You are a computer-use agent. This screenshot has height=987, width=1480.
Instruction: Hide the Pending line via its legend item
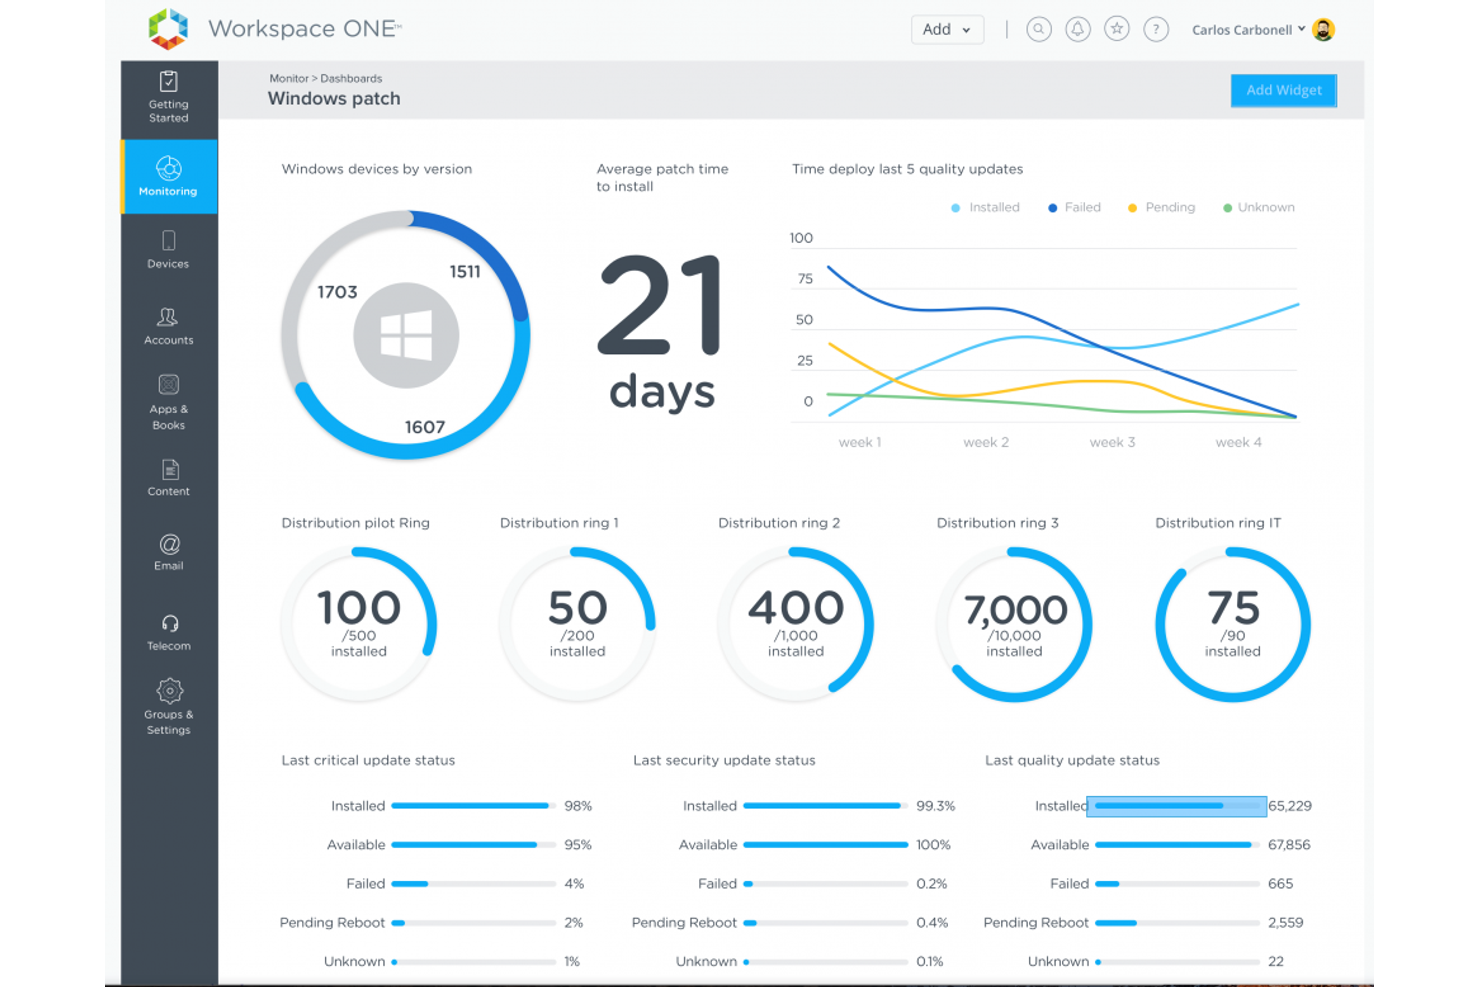tap(1160, 207)
